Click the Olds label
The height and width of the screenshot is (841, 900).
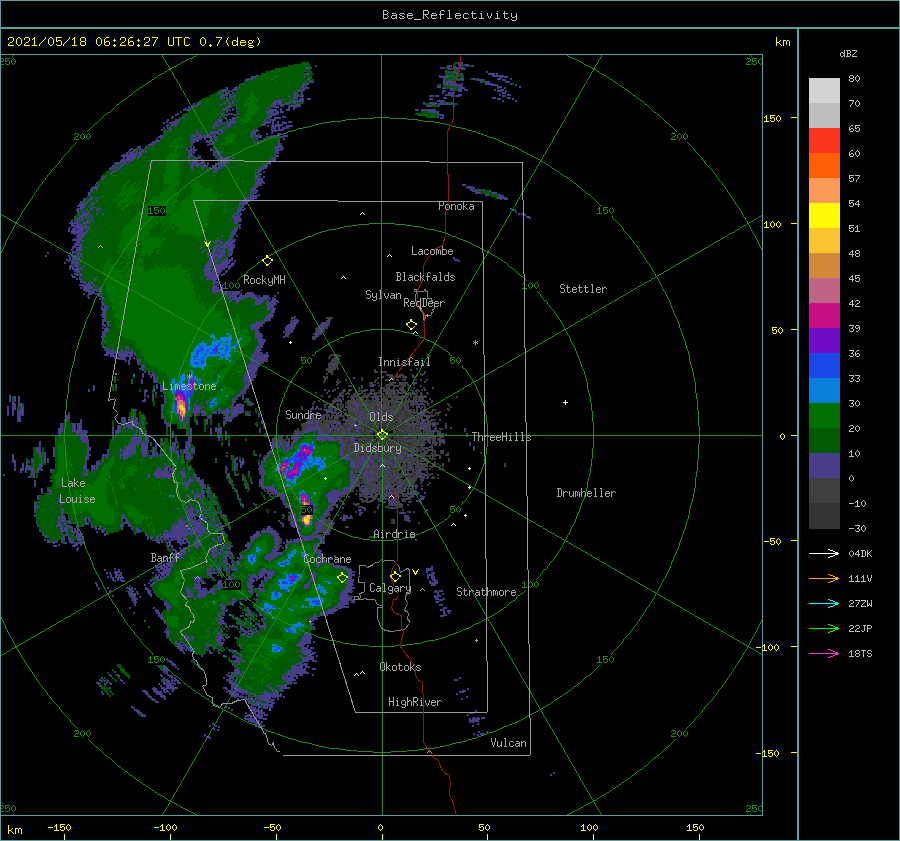coord(381,417)
